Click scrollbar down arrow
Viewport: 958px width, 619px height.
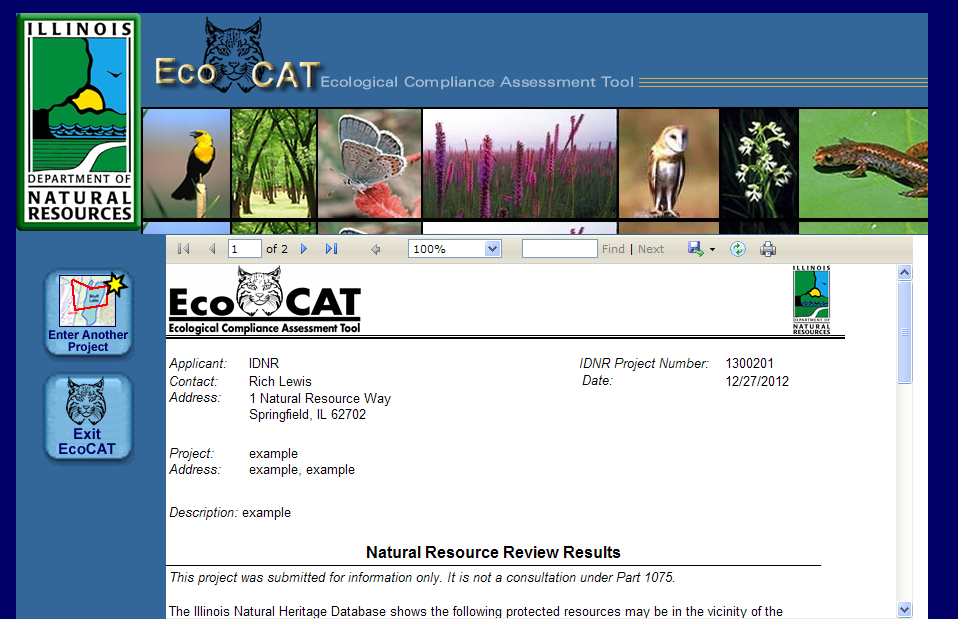tap(905, 609)
